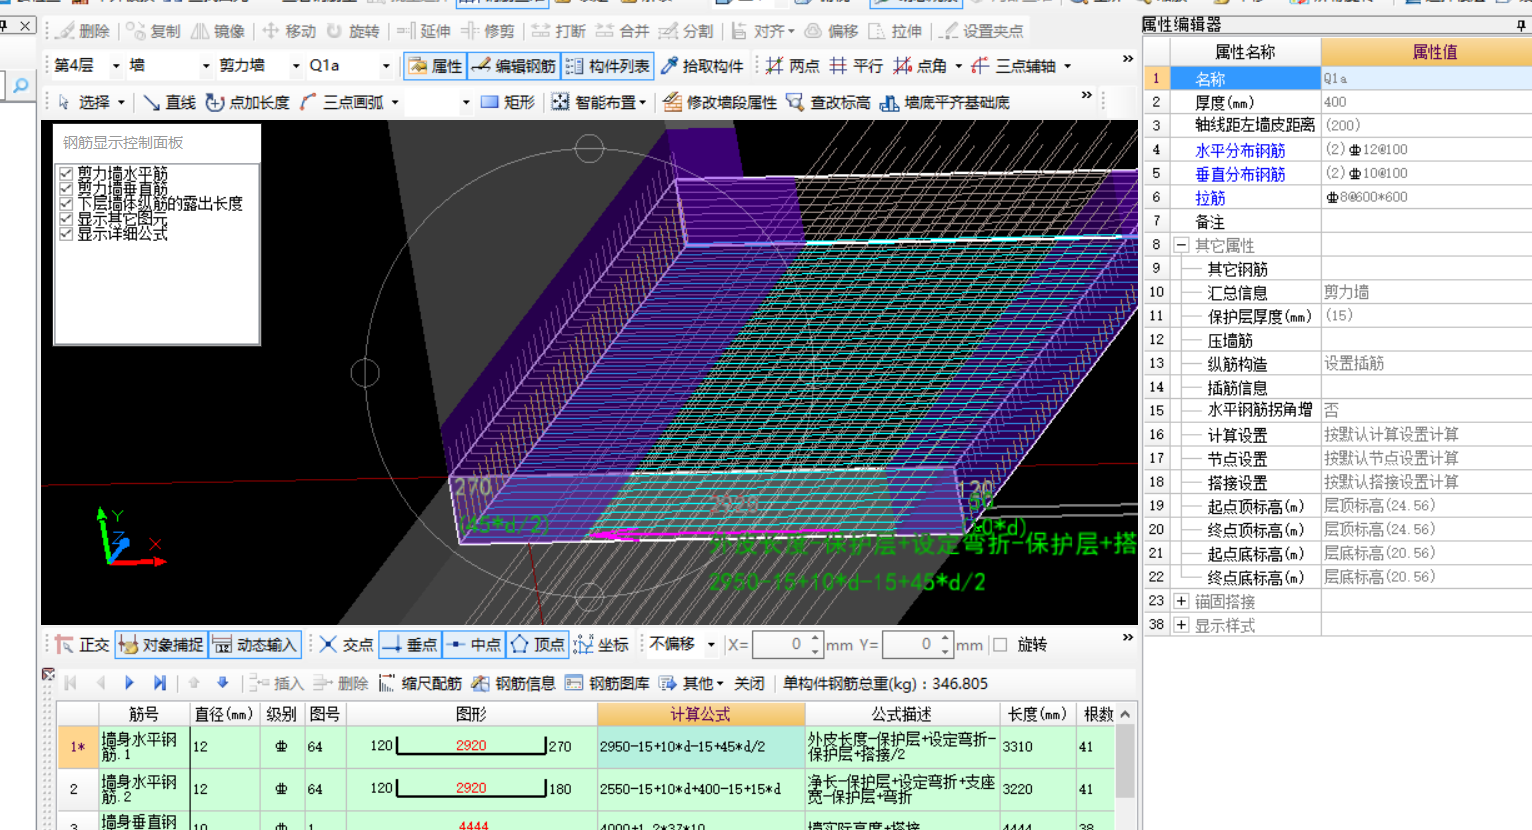The width and height of the screenshot is (1532, 830).
Task: Activate 拾取构件 (pick component) tool
Action: click(702, 66)
